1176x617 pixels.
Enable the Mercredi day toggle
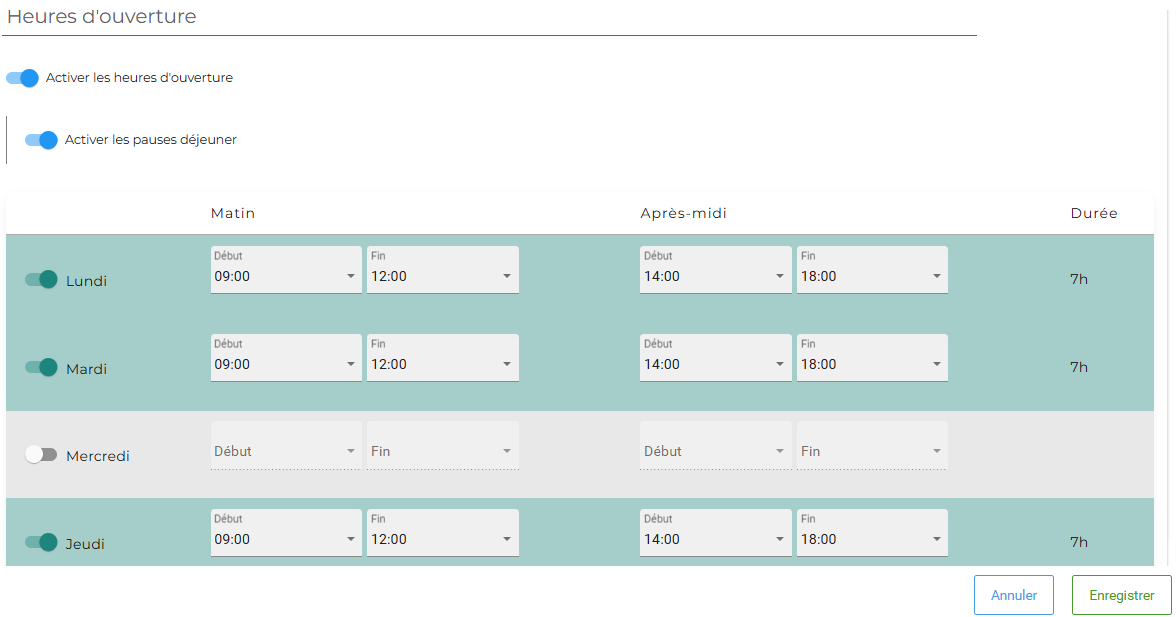(x=41, y=455)
